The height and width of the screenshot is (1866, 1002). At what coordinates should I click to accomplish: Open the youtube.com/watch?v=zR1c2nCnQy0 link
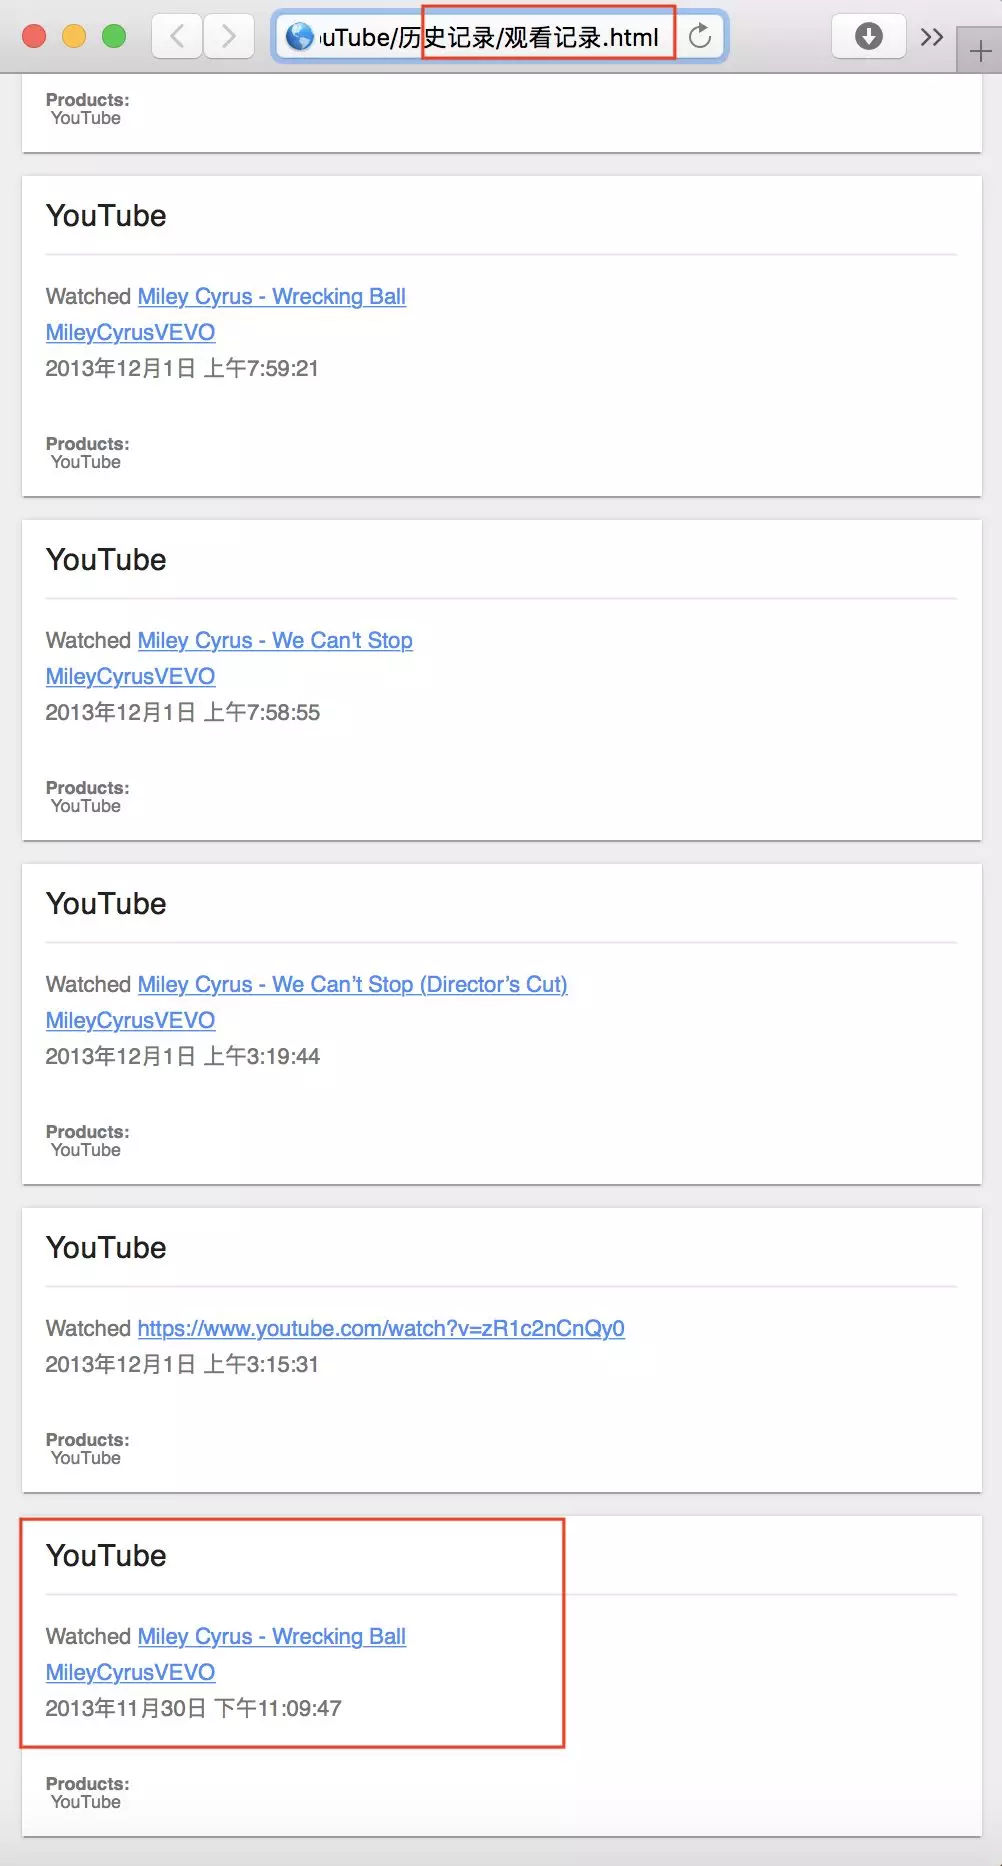381,1329
